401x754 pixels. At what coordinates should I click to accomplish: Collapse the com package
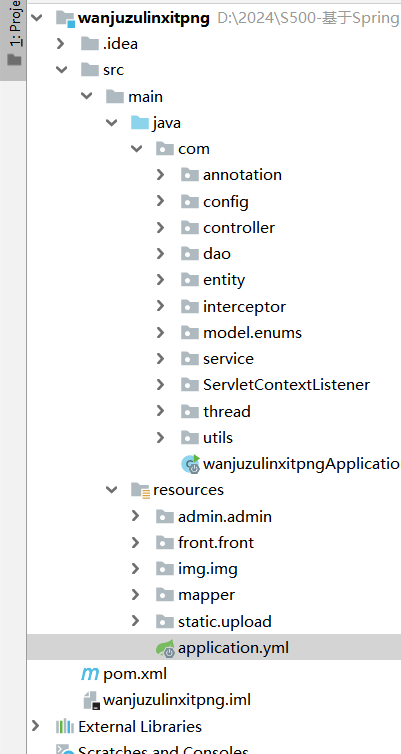point(137,149)
